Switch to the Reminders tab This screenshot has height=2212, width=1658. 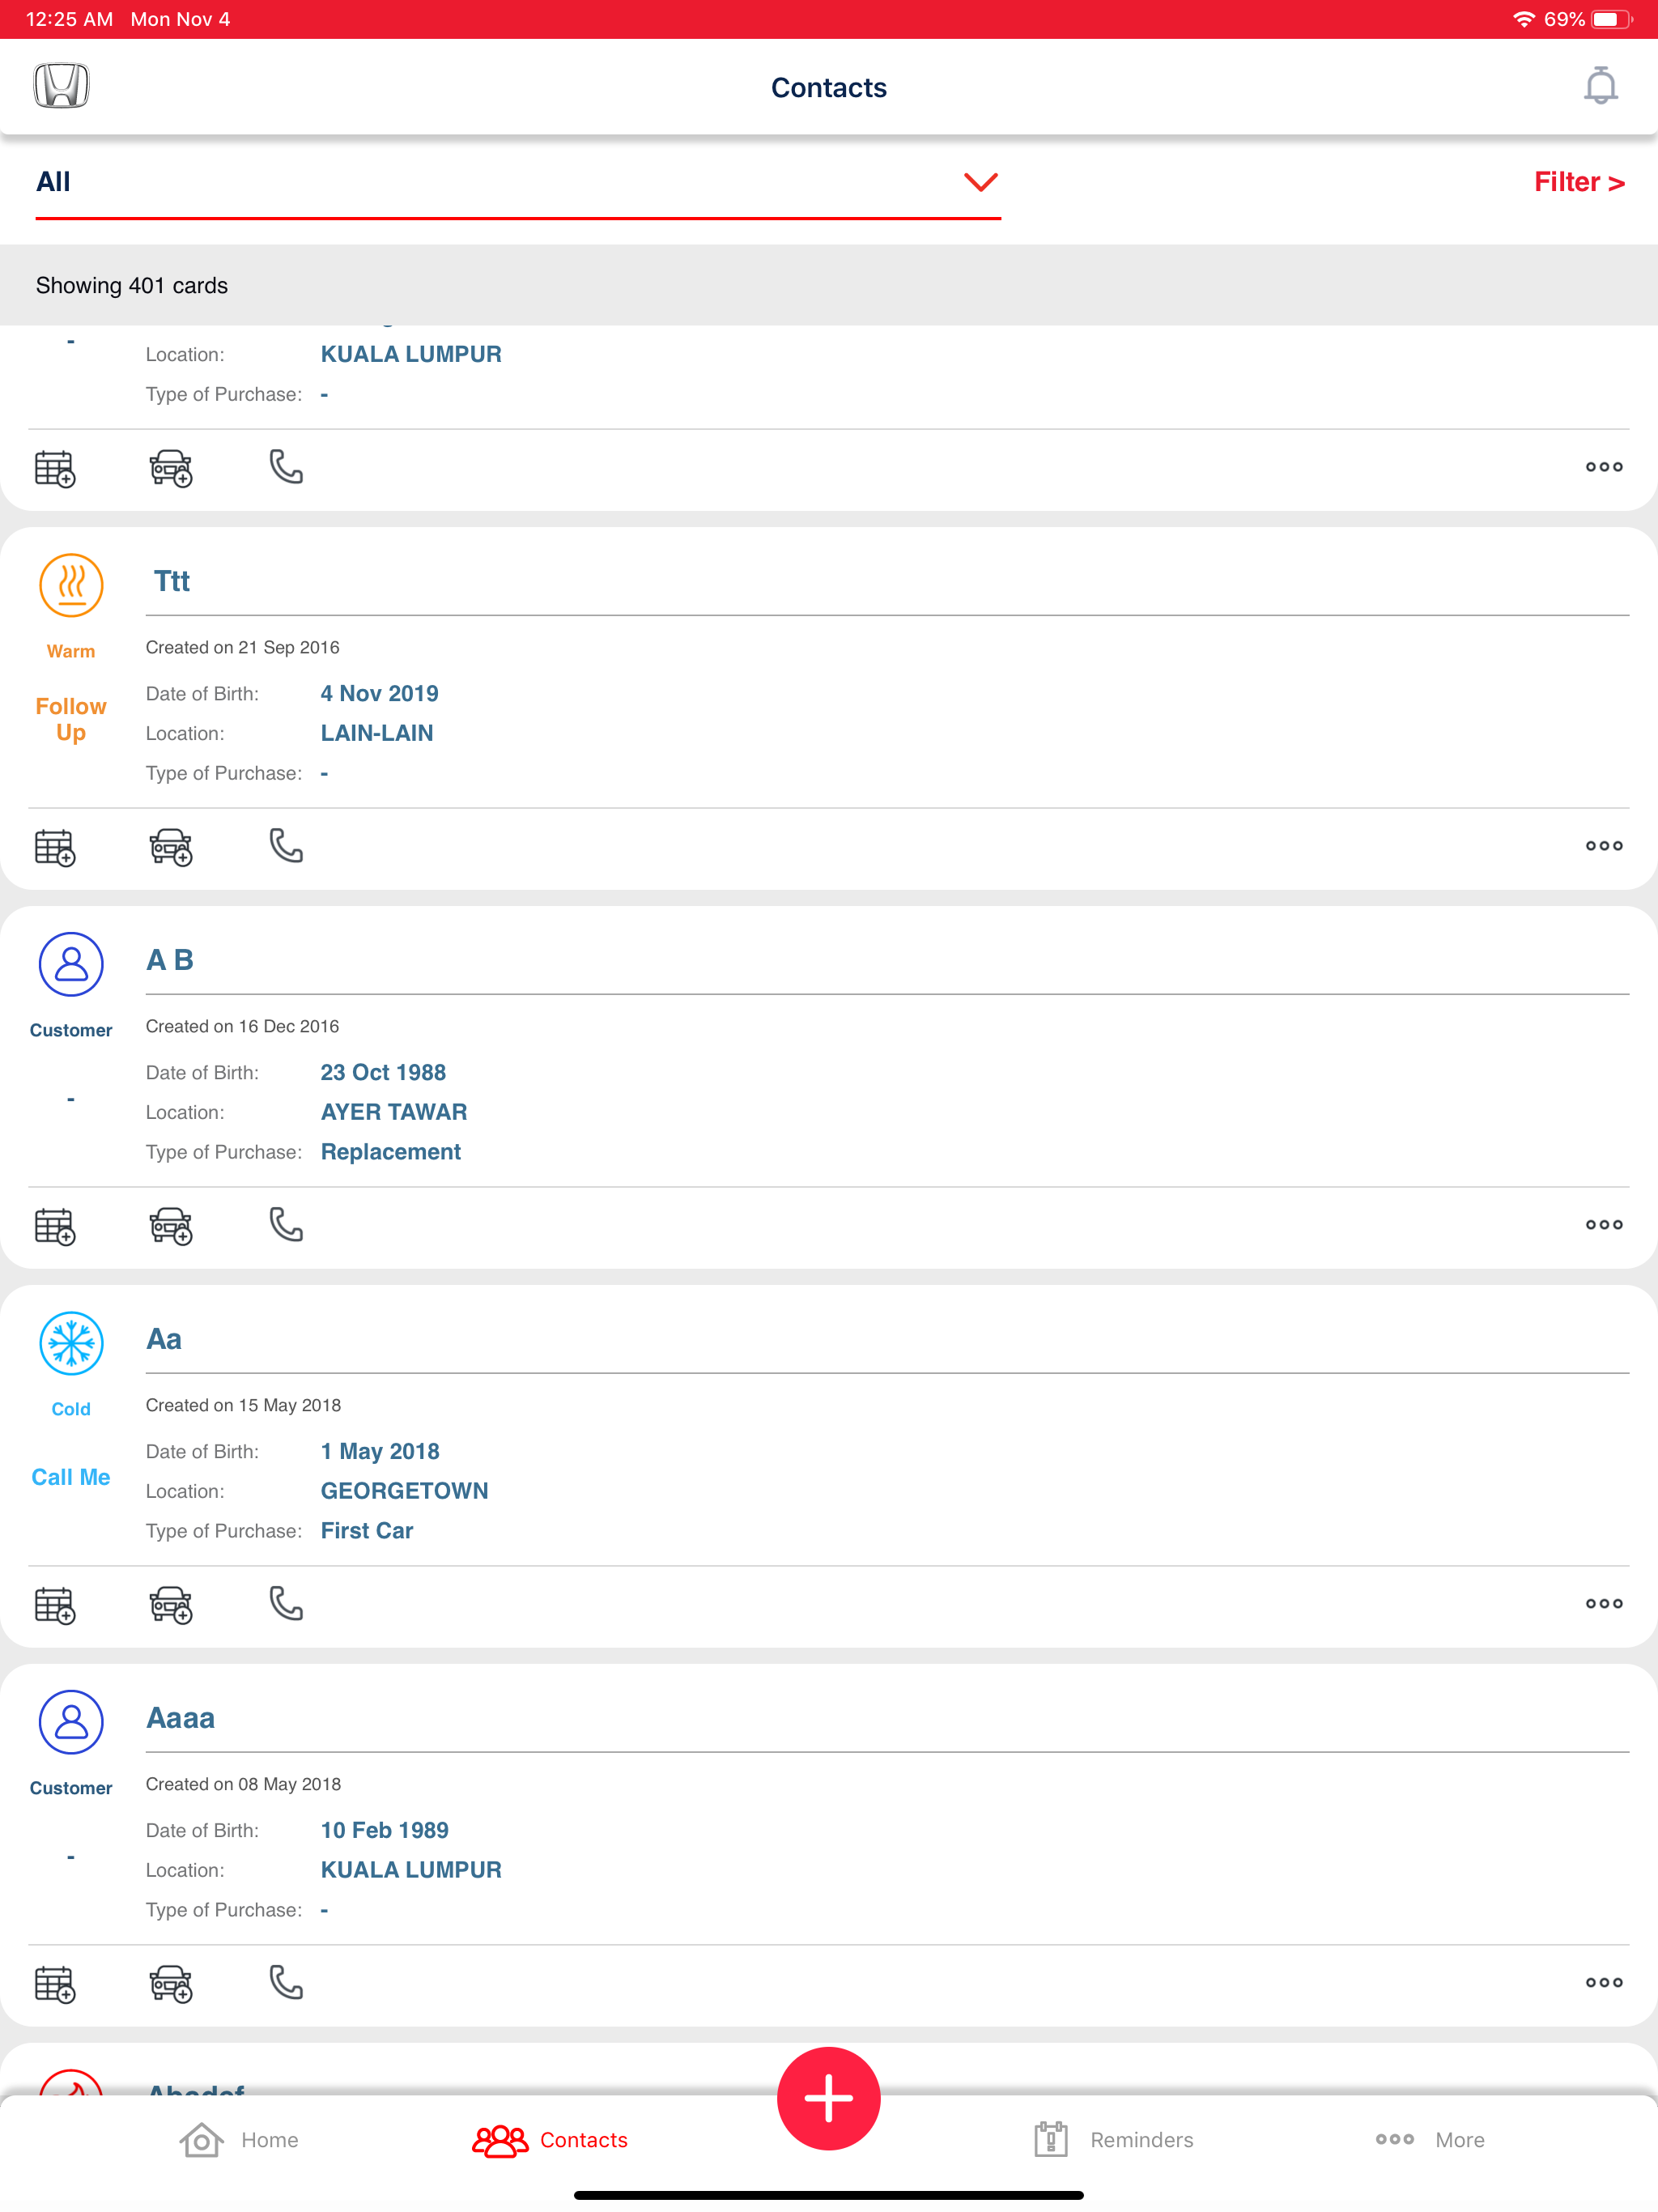coord(1113,2140)
